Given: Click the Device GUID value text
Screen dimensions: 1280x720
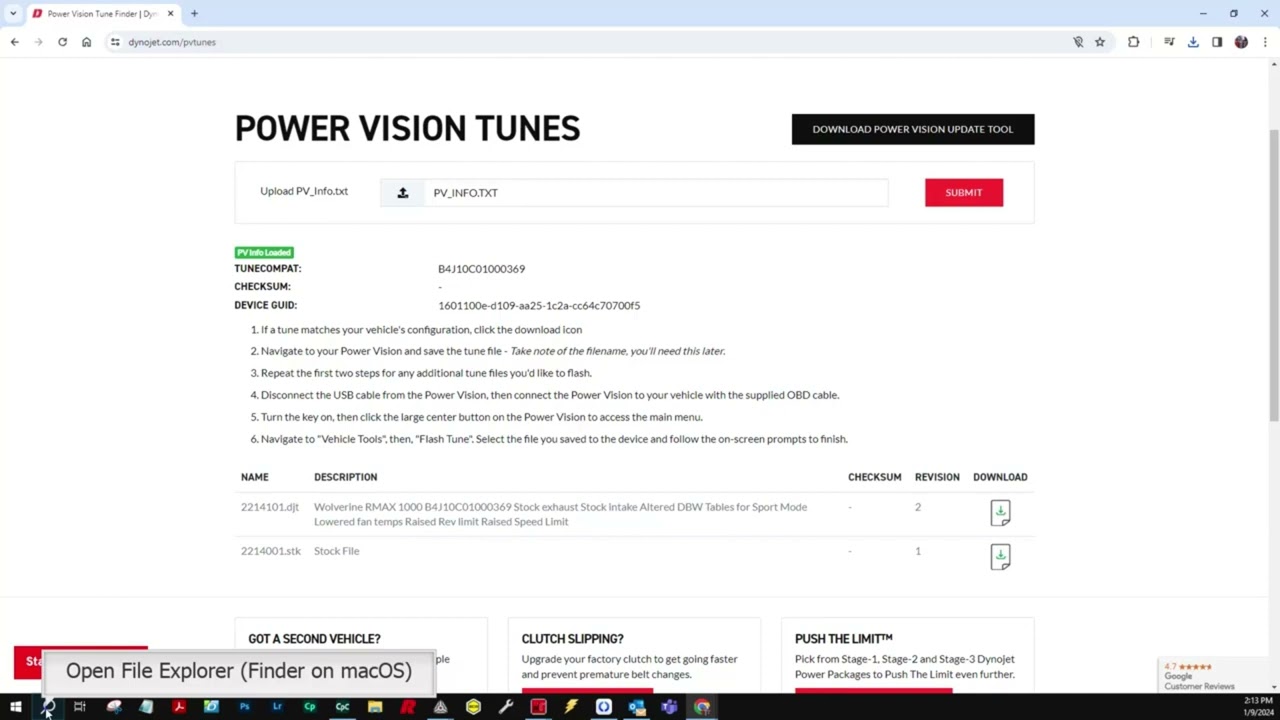Looking at the screenshot, I should pos(539,306).
